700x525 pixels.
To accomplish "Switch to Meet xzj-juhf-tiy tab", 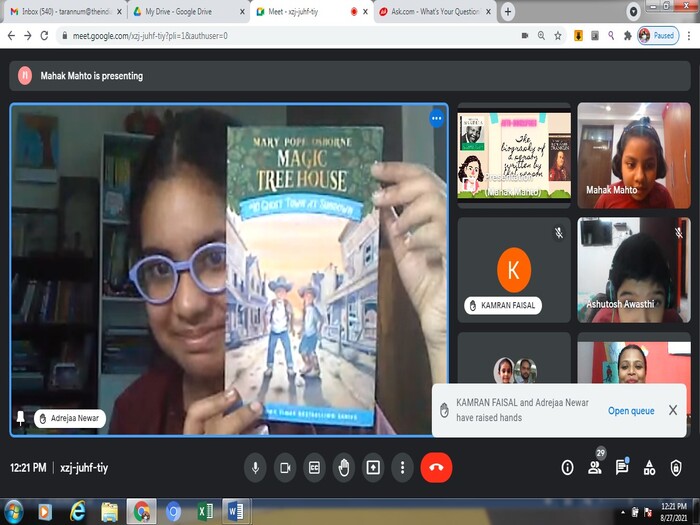I will (x=312, y=12).
